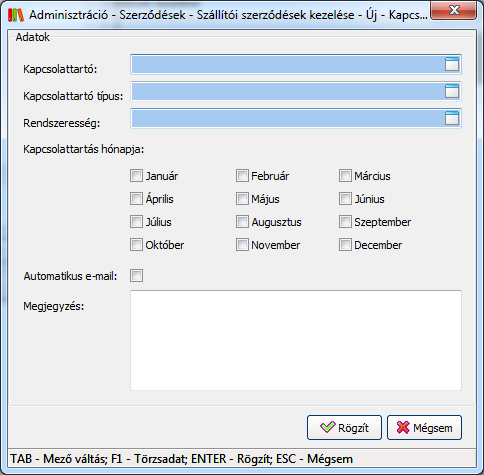Tick the December checkbox
Viewport: 484px width, 475px height.
click(345, 245)
